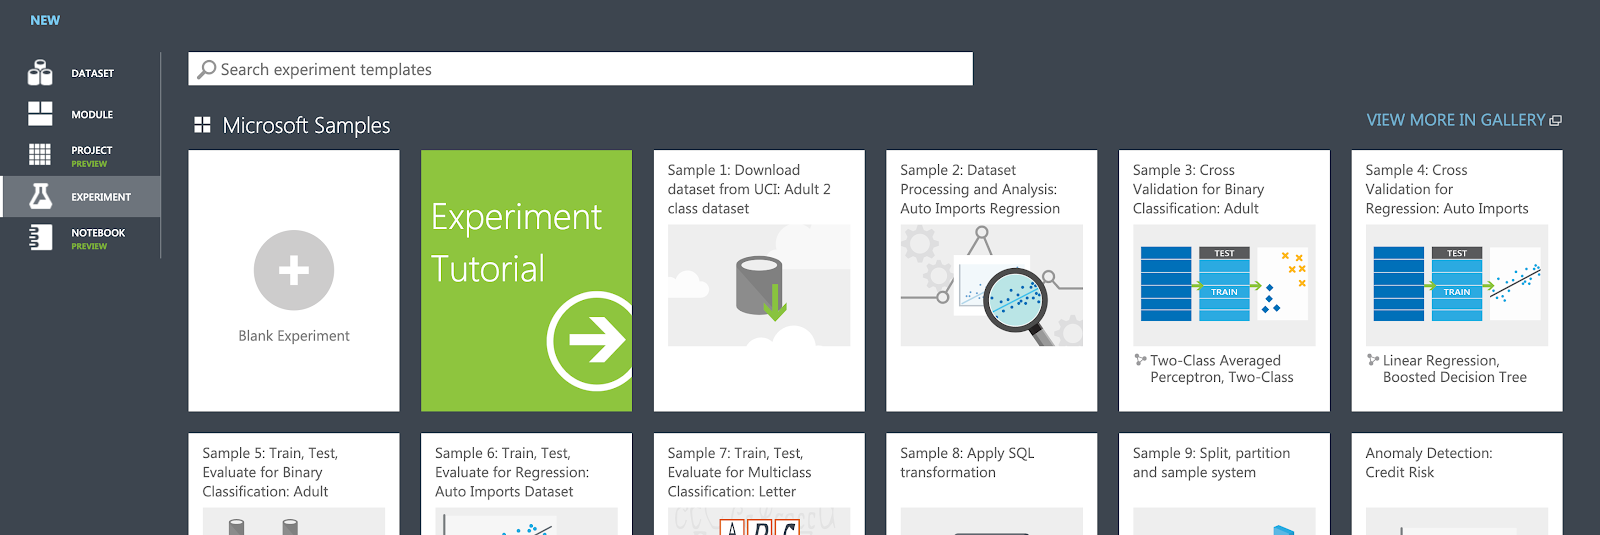Open the DATASET menu item
This screenshot has height=535, width=1600.
[x=80, y=73]
